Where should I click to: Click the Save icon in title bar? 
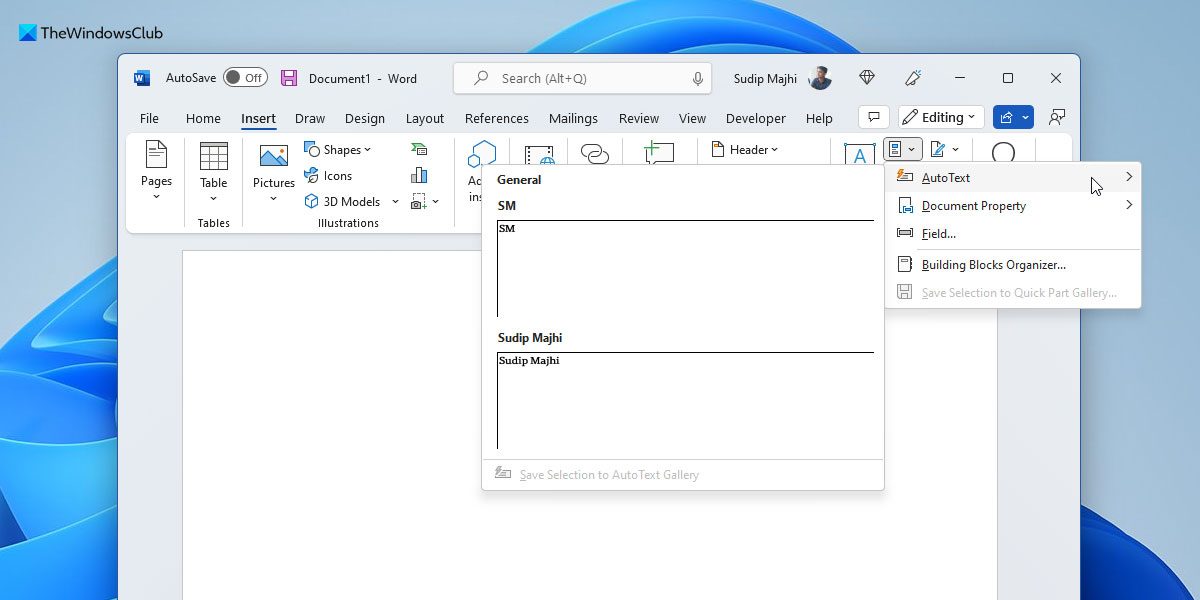tap(289, 78)
